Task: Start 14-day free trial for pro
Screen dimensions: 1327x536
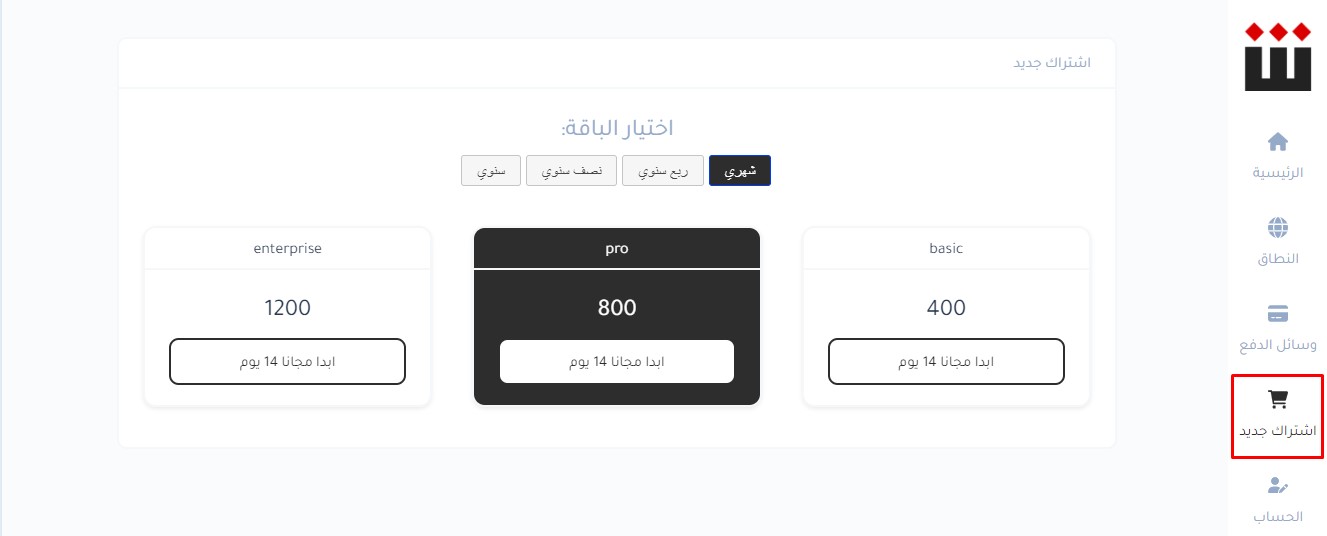Action: [617, 361]
